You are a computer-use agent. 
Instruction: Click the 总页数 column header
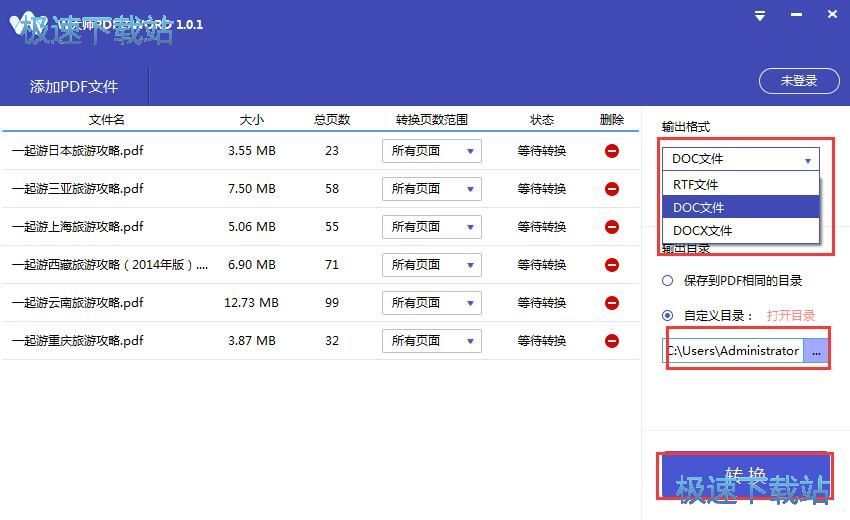point(332,119)
